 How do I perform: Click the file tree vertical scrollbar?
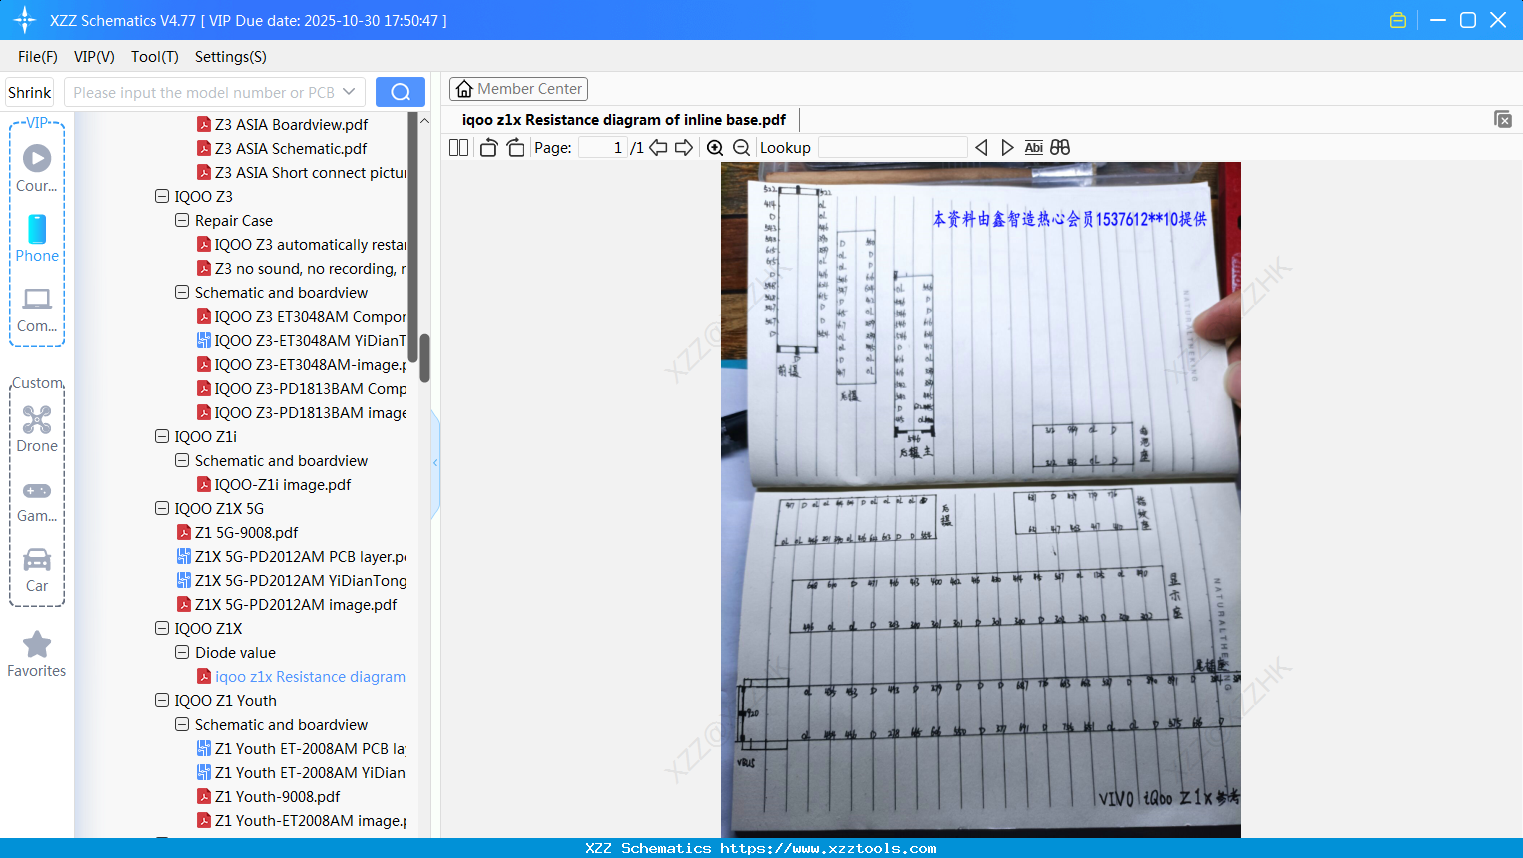pos(424,358)
